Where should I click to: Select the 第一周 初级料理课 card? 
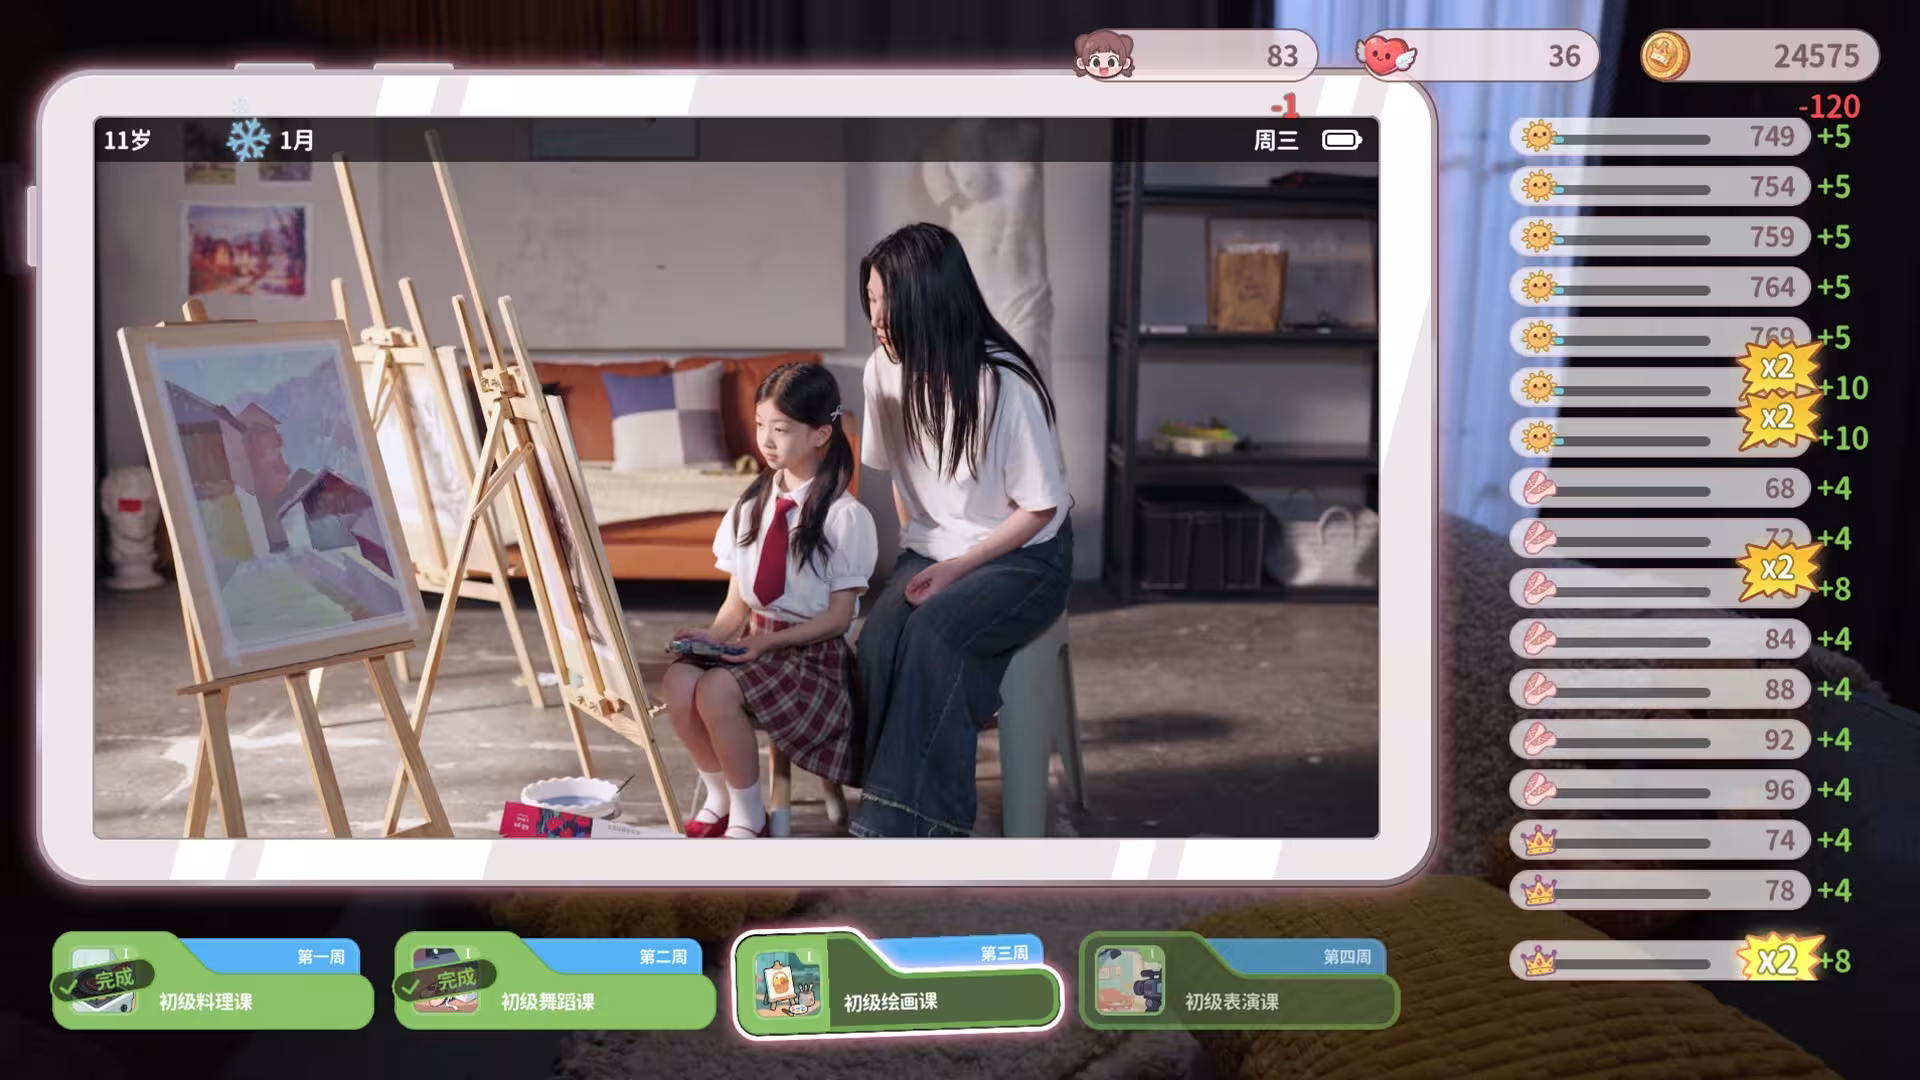click(213, 982)
